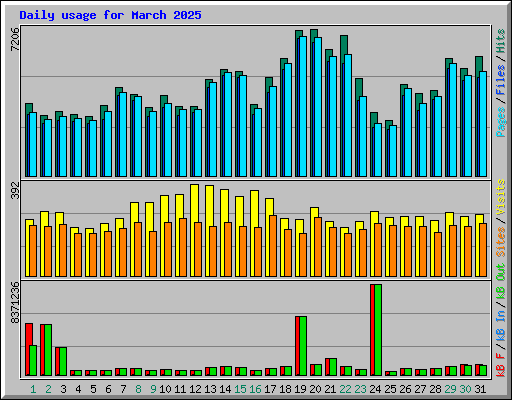The height and width of the screenshot is (400, 512).
Task: Click the Visits legend label
Action: point(501,197)
